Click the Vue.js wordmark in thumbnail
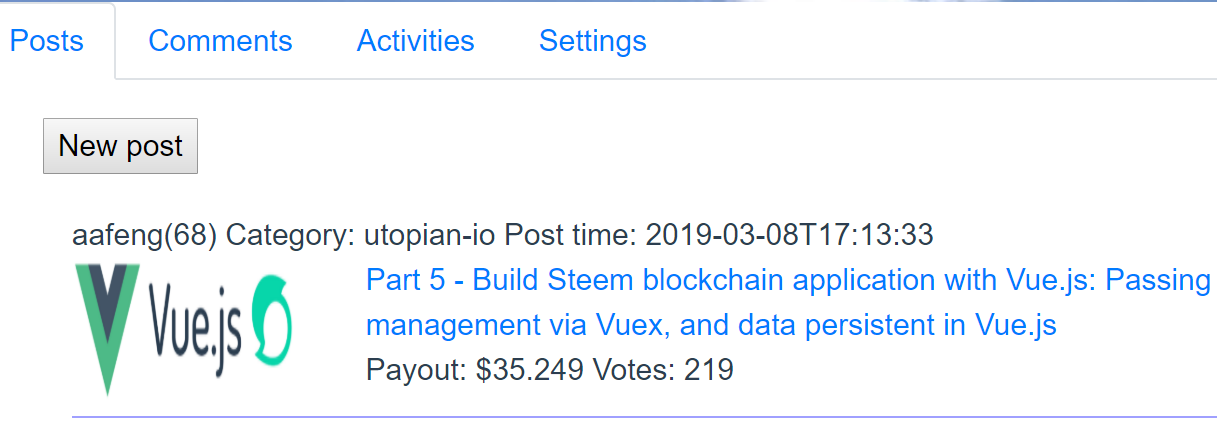1217x429 pixels. coord(195,325)
